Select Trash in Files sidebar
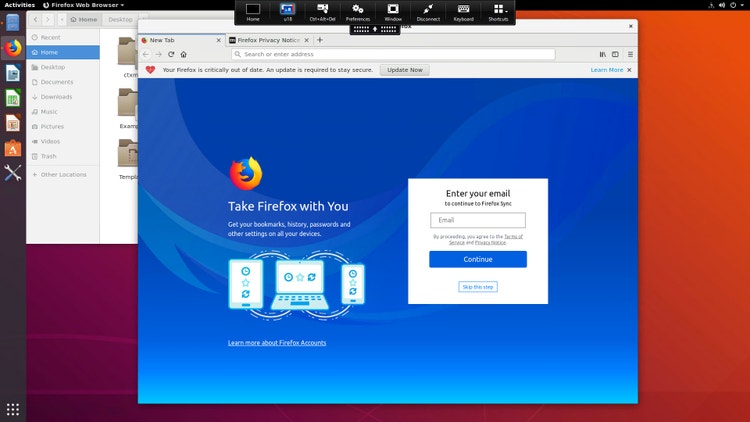Image resolution: width=750 pixels, height=422 pixels. [63, 156]
